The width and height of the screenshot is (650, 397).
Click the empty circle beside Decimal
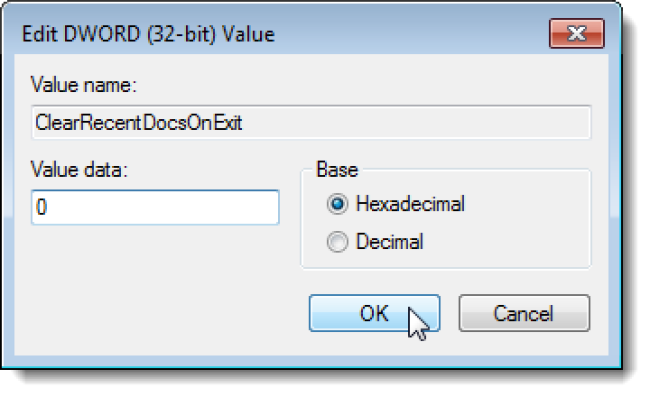pos(337,242)
